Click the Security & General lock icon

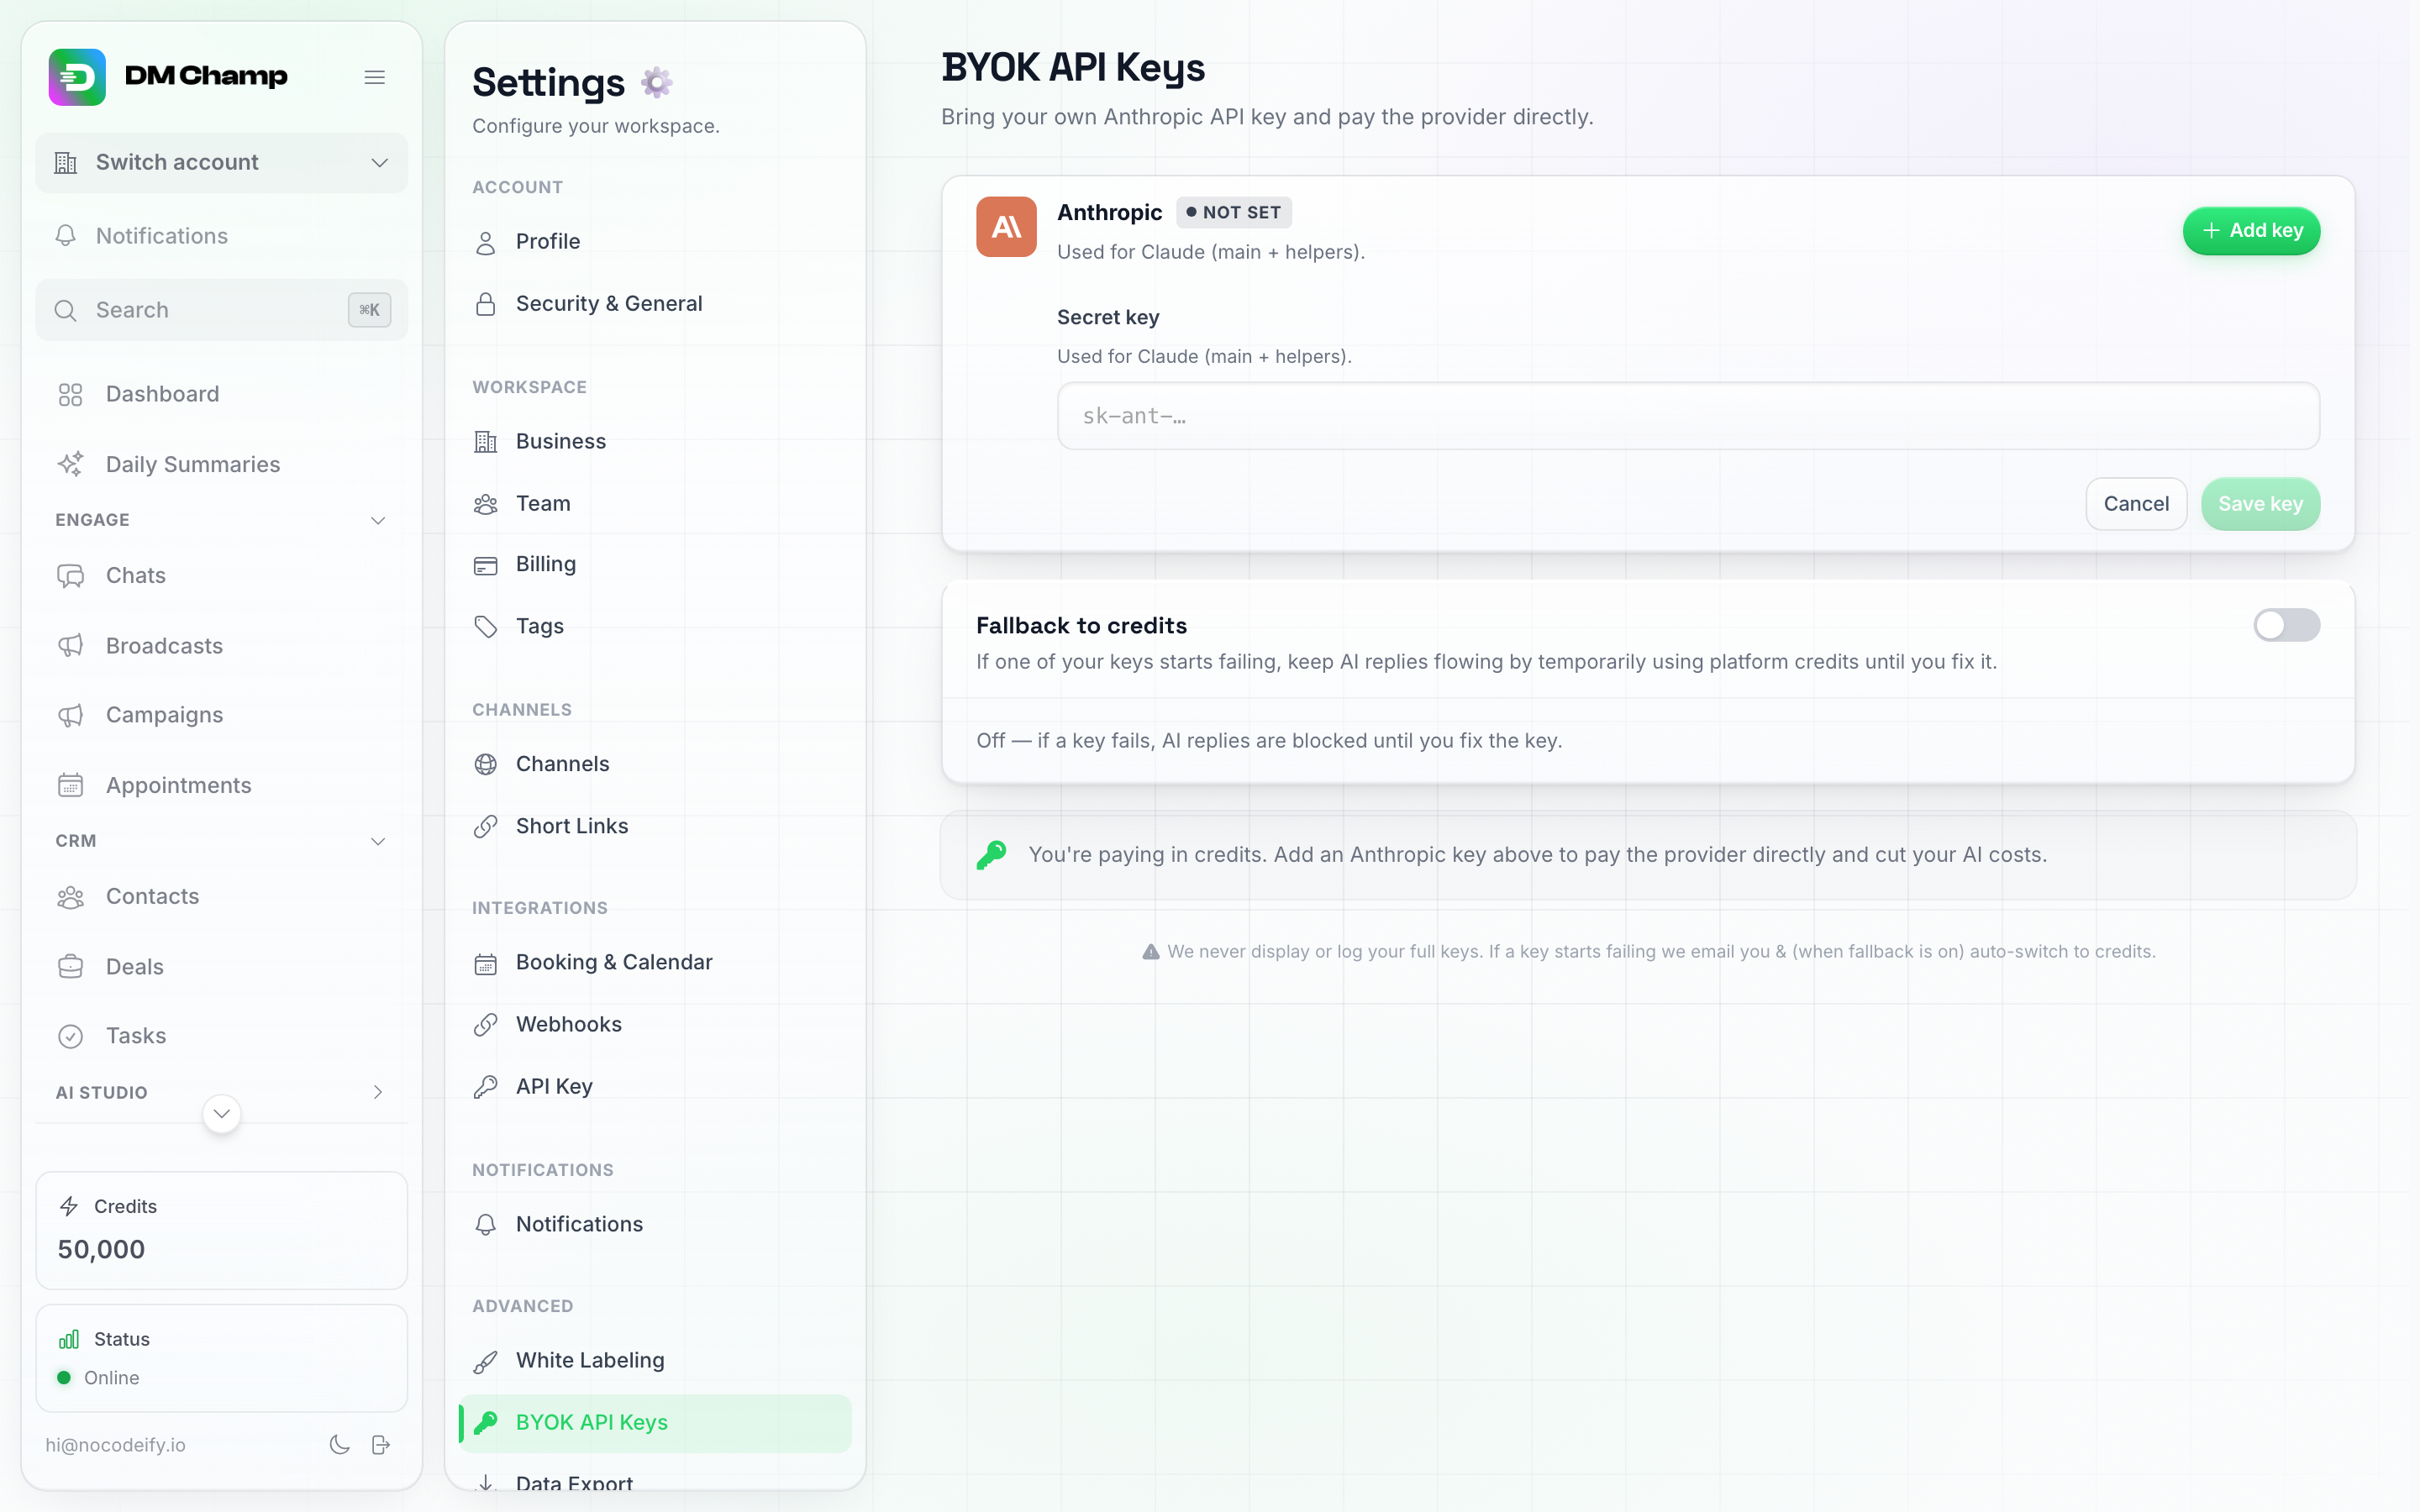486,304
